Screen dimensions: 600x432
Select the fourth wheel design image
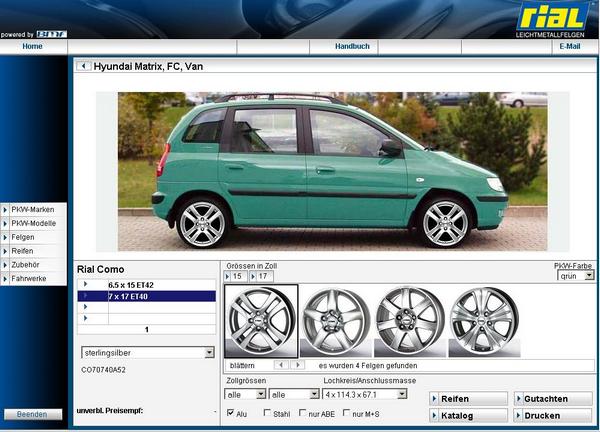click(484, 321)
